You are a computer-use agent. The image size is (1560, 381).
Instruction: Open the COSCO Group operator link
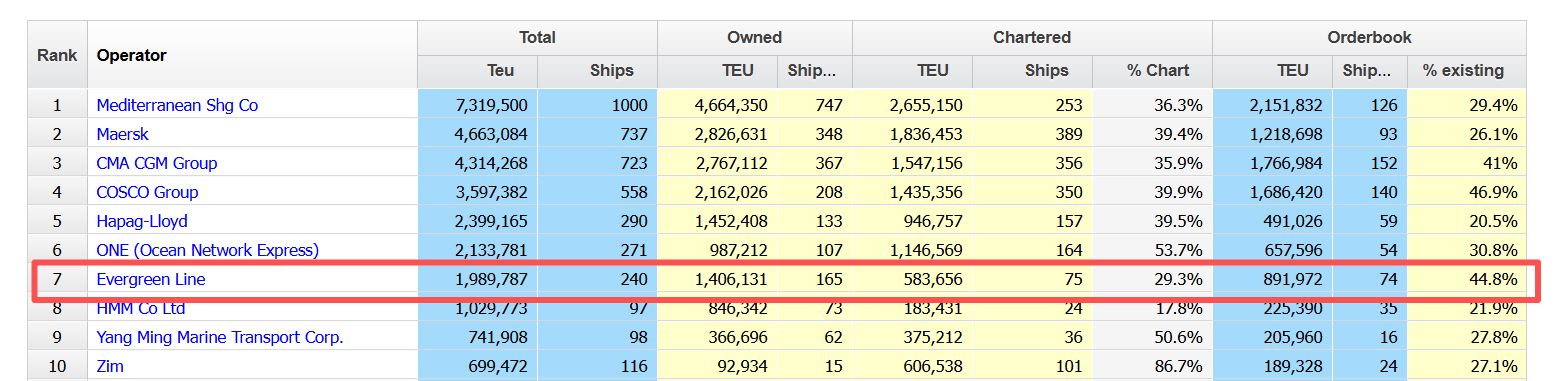(147, 192)
